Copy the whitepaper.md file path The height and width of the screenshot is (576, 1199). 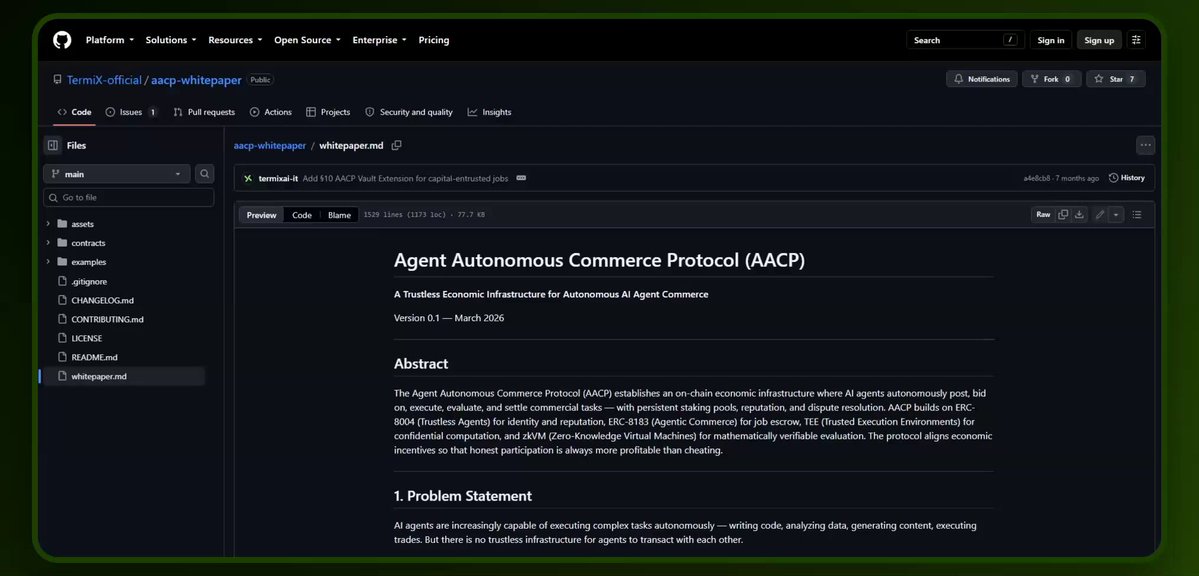point(396,145)
